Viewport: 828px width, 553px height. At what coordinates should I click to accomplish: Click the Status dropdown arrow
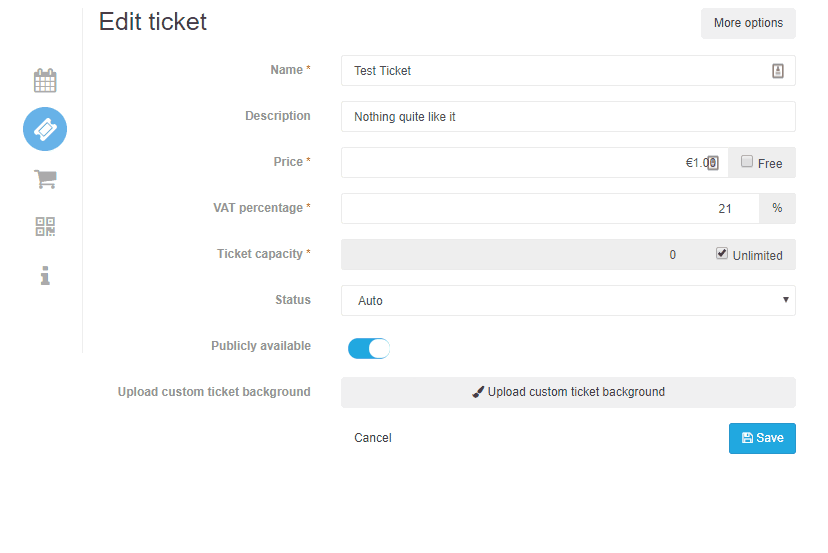786,300
